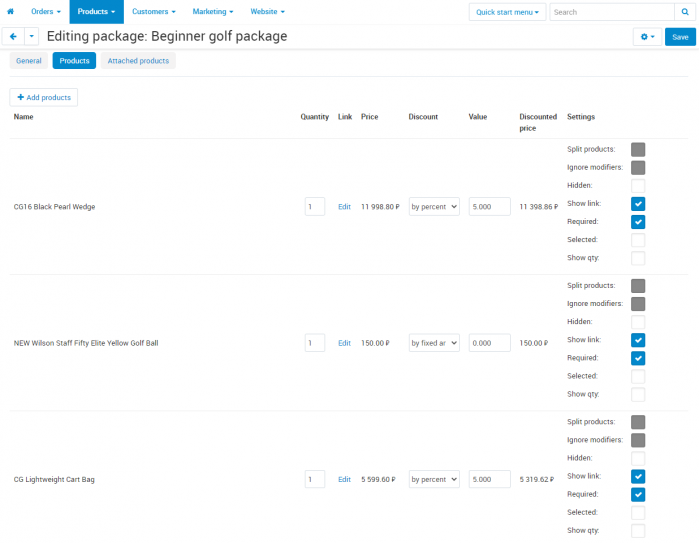Click product name CG16 Black Pearl Wedge
Image resolution: width=700 pixels, height=543 pixels.
54,207
